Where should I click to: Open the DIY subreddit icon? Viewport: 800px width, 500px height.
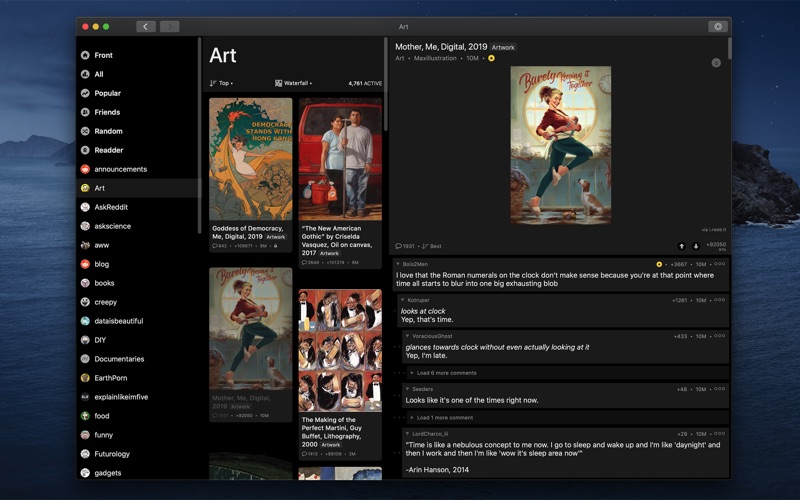click(85, 340)
